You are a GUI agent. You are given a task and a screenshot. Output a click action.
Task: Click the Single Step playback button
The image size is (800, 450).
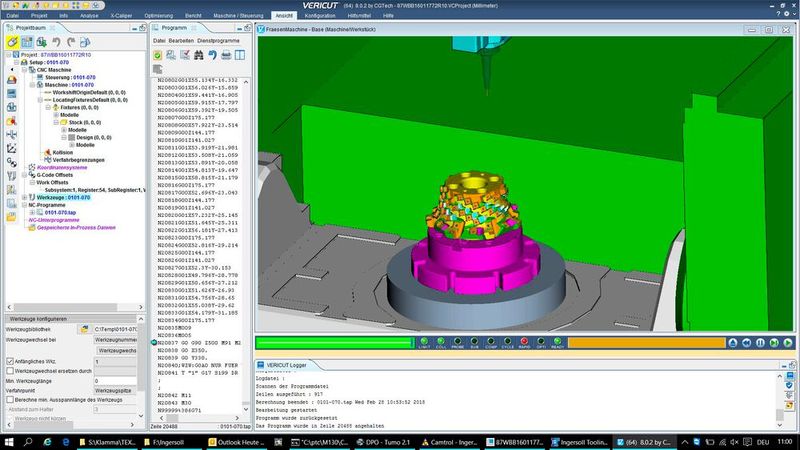click(x=774, y=343)
